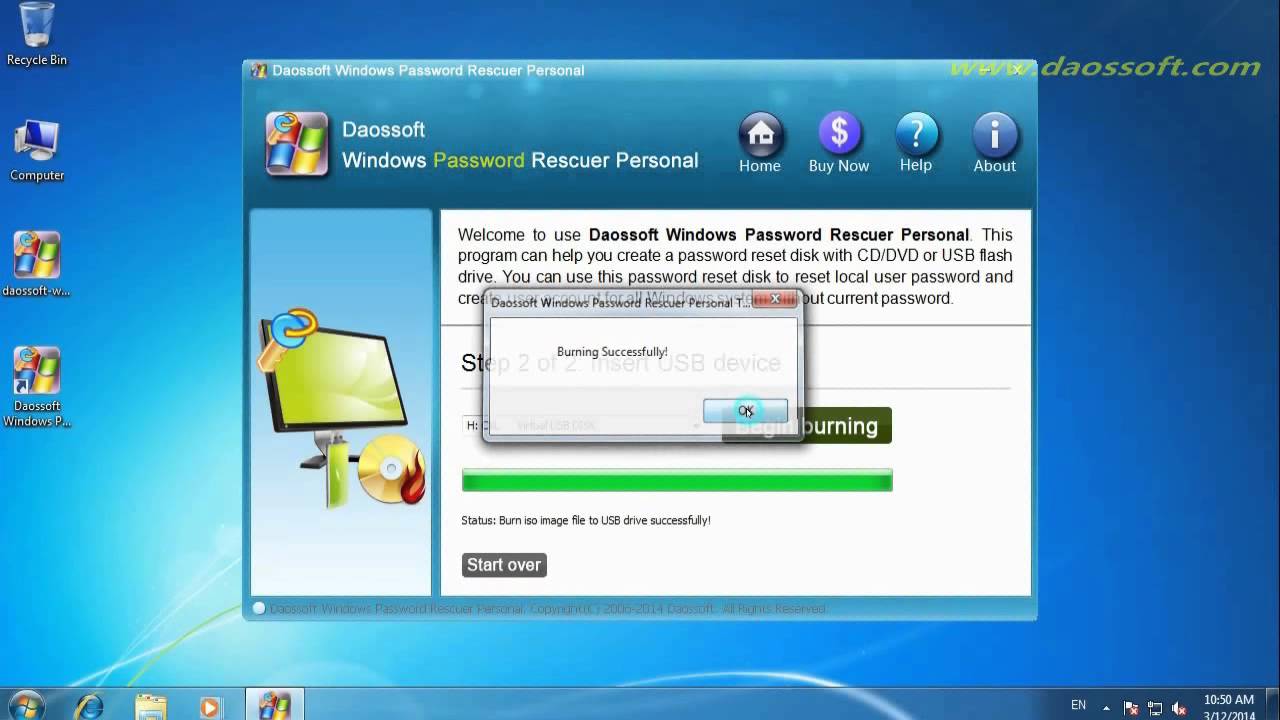Select the daossoft-w... installer desktop icon
The image size is (1280, 720).
(37, 265)
